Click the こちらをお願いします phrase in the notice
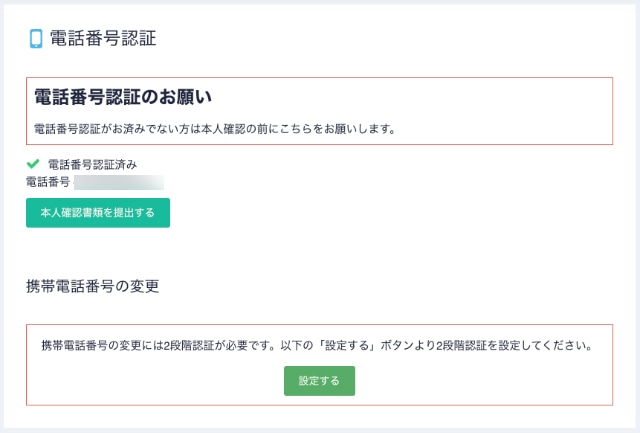 (x=337, y=129)
